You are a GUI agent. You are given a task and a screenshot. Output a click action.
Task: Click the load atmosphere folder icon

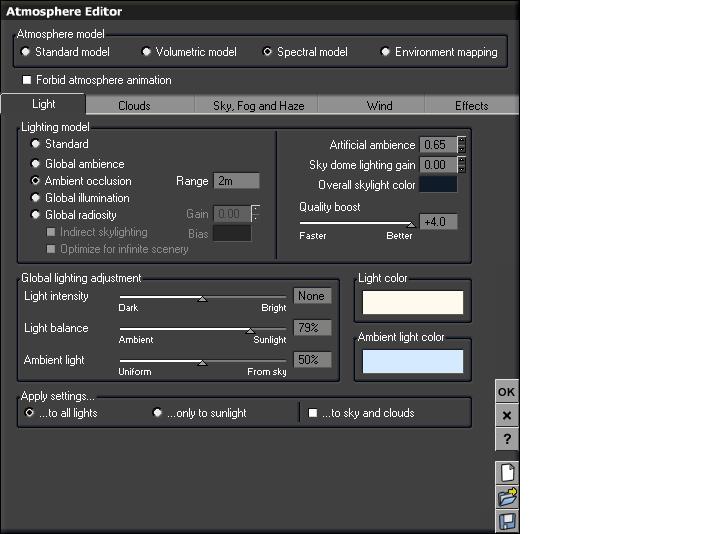(x=507, y=497)
